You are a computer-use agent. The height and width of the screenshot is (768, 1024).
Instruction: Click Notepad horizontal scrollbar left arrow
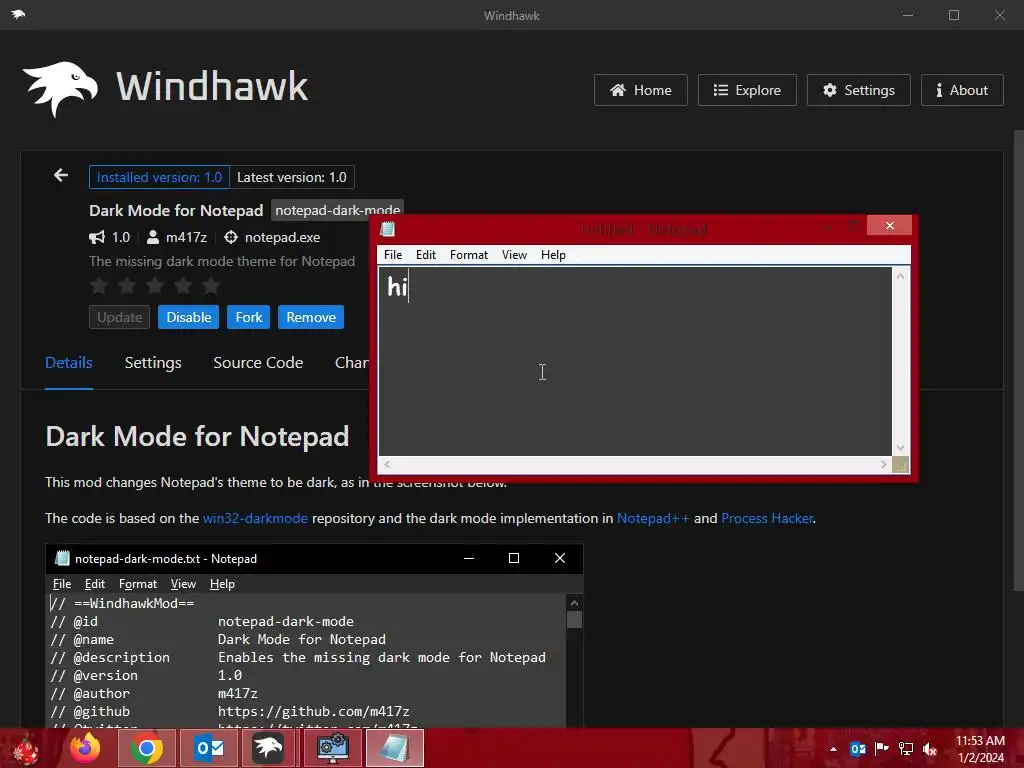[x=387, y=464]
